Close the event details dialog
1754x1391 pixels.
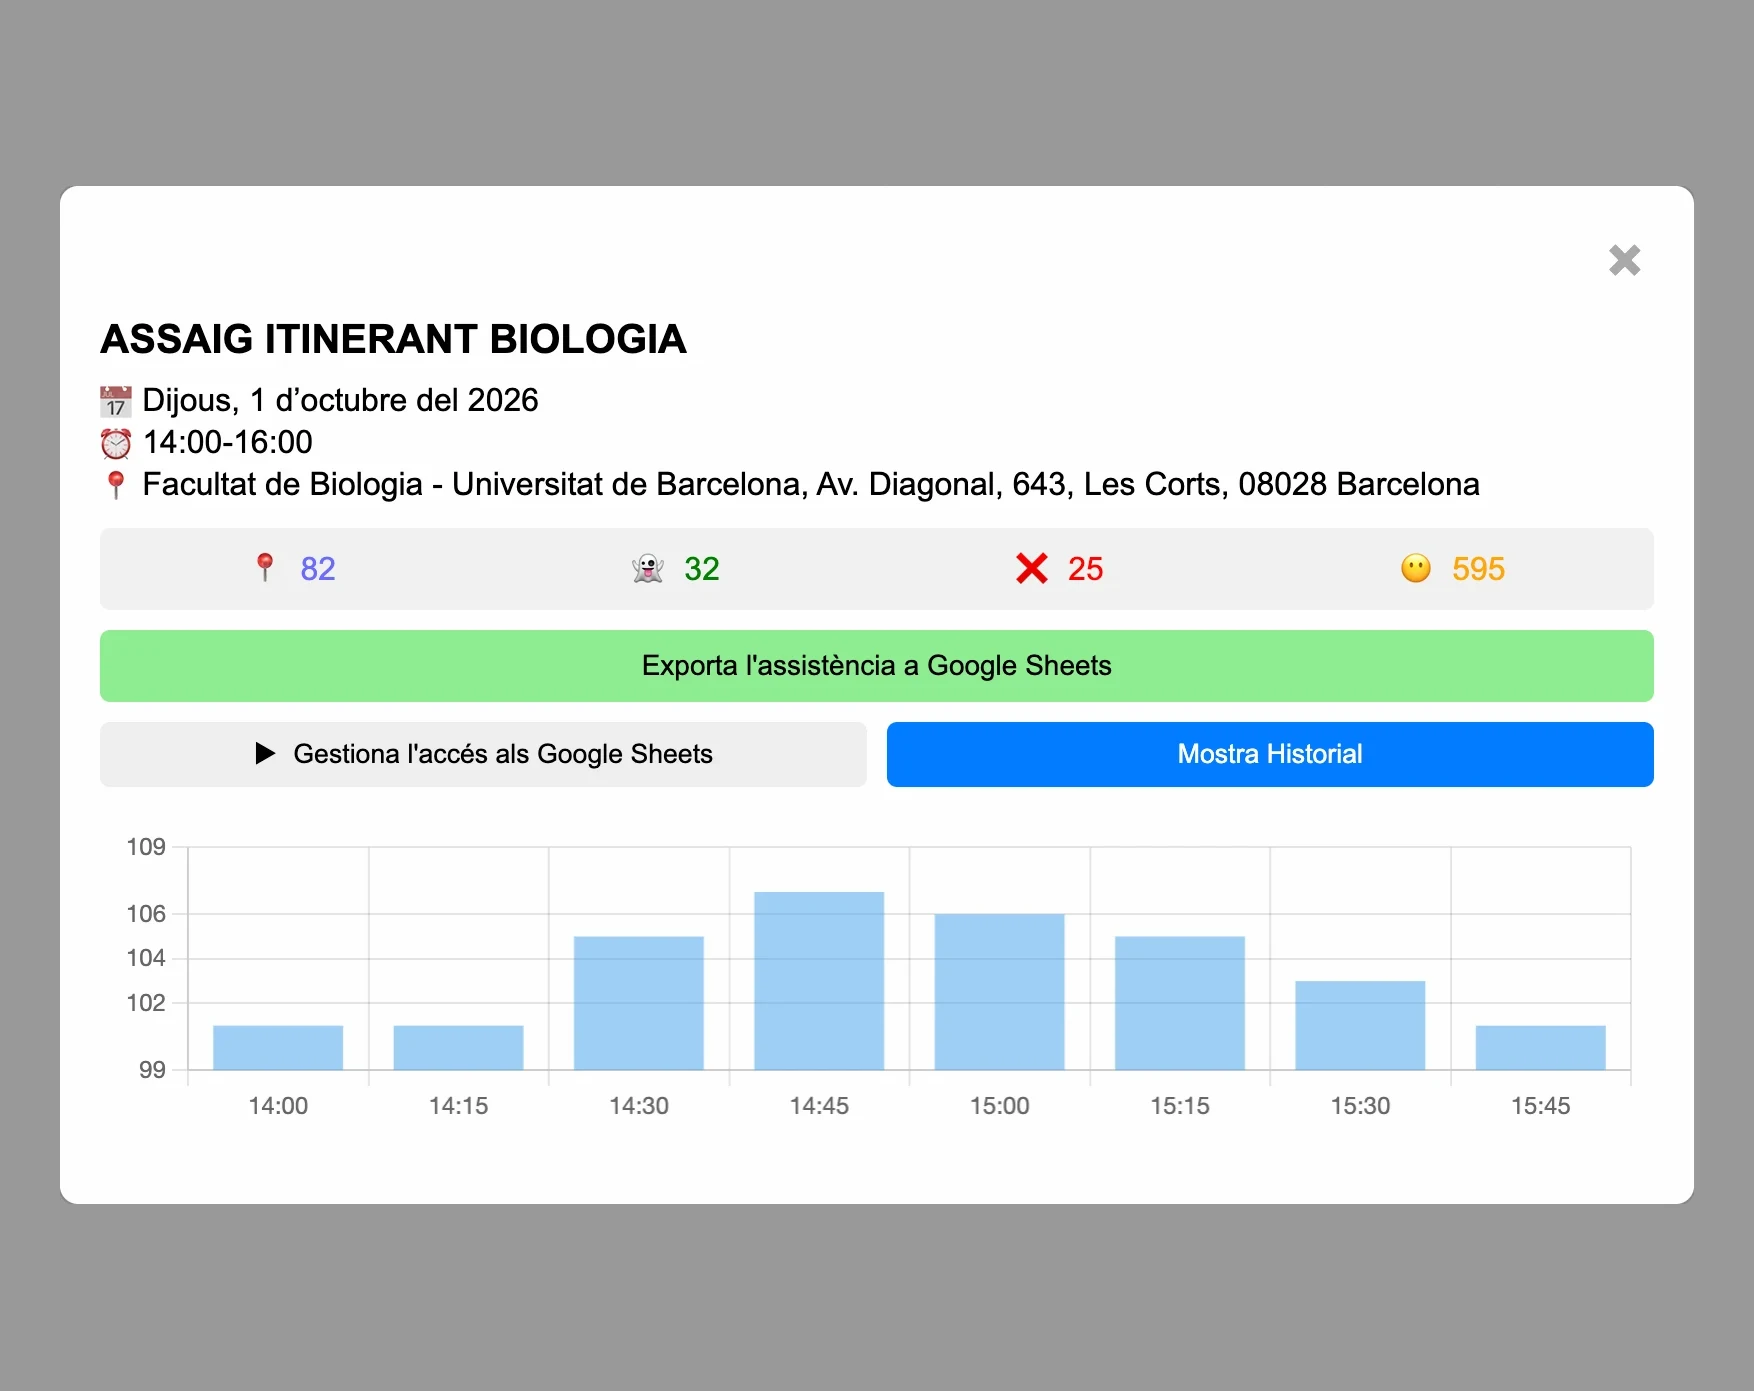pyautogui.click(x=1624, y=260)
